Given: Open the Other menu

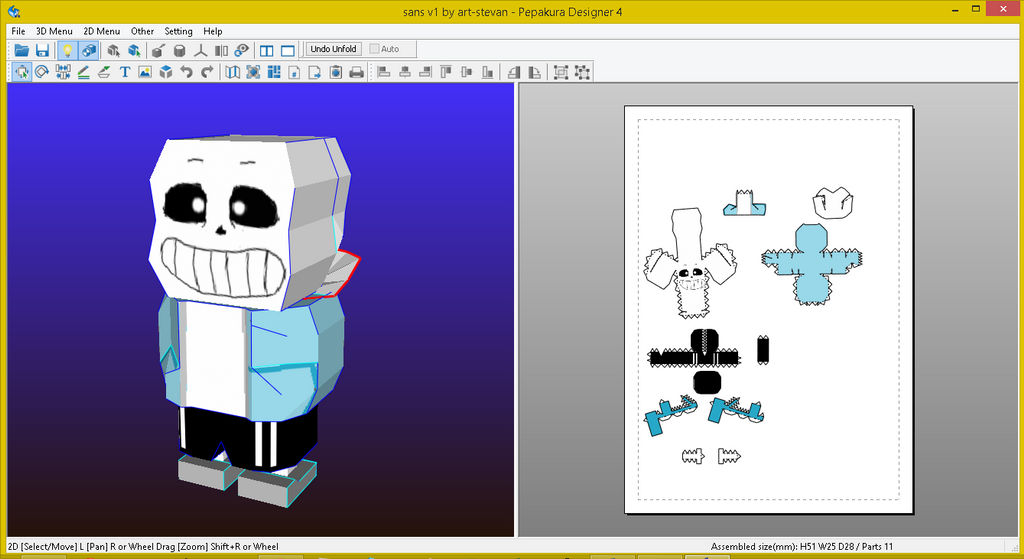Looking at the screenshot, I should pyautogui.click(x=142, y=31).
